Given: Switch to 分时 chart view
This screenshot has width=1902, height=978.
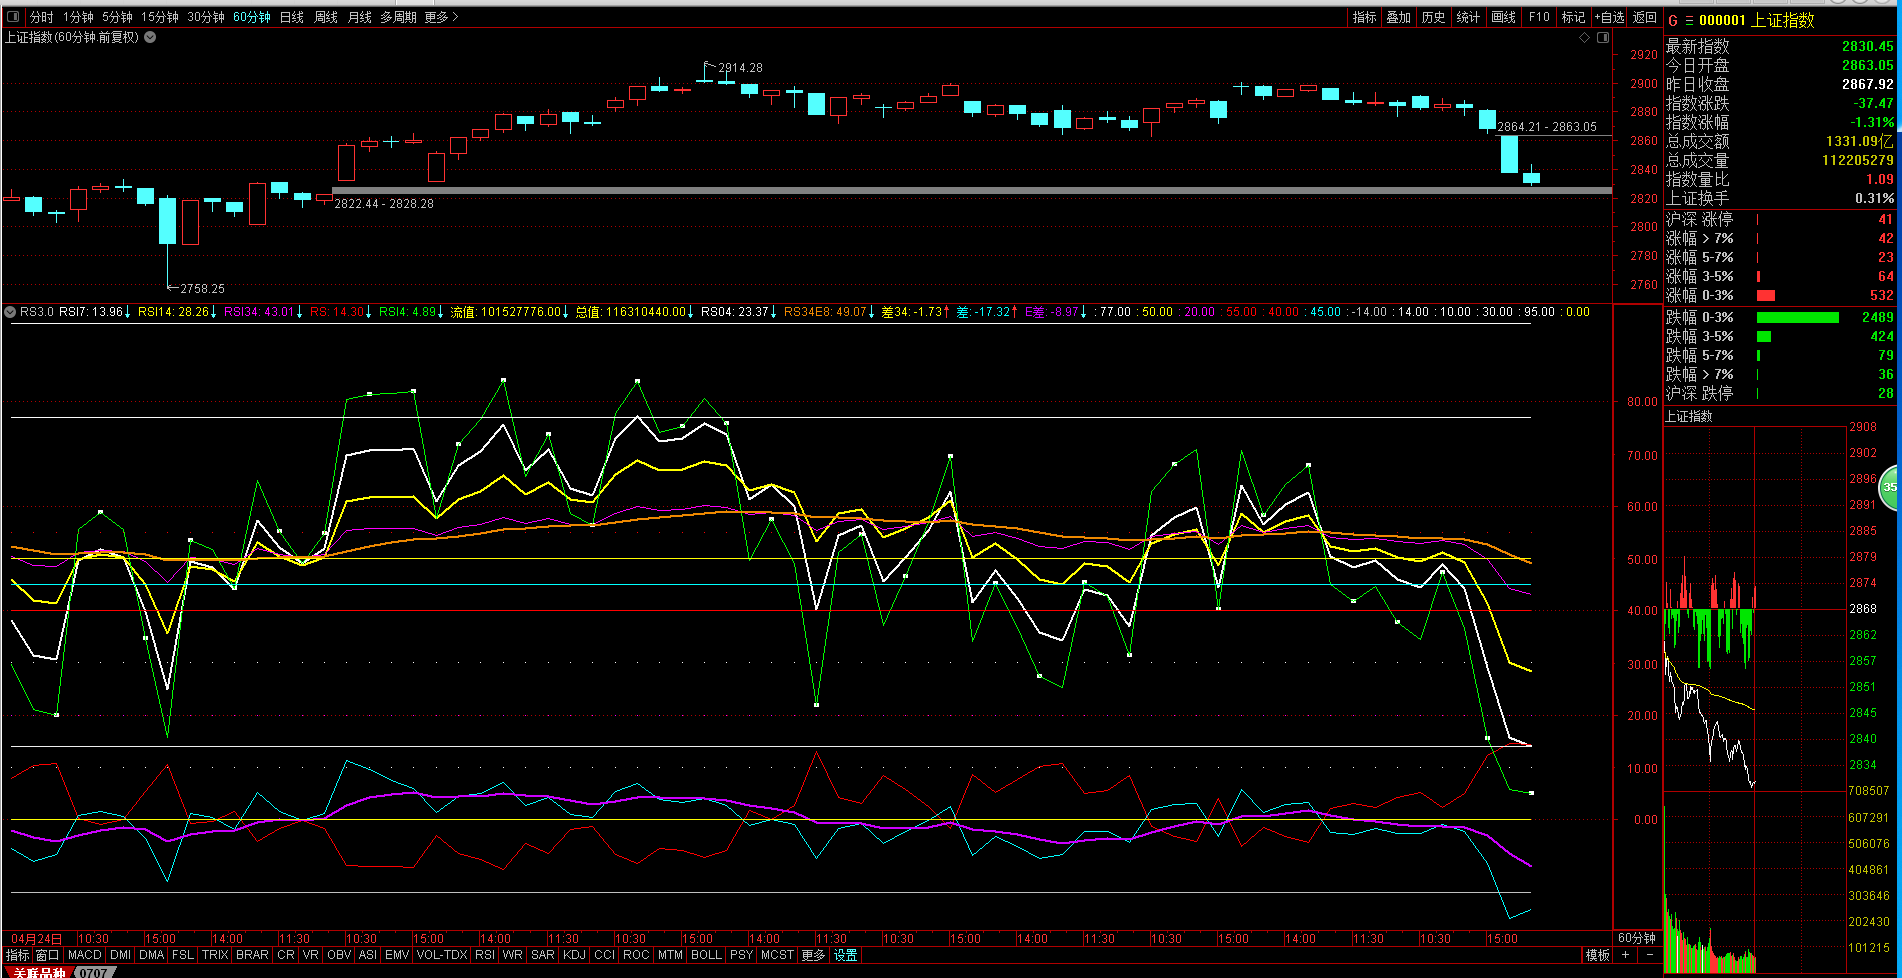Looking at the screenshot, I should (x=42, y=17).
